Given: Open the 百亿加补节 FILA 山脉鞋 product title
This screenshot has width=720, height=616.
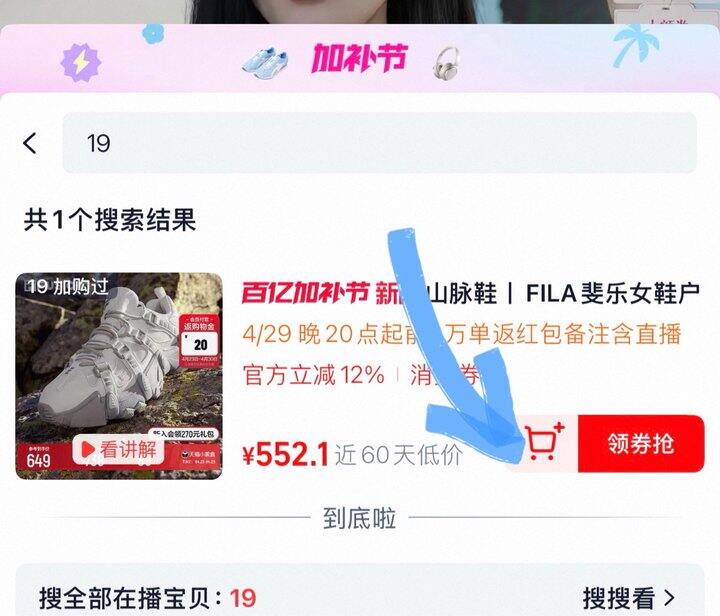Looking at the screenshot, I should 471,293.
